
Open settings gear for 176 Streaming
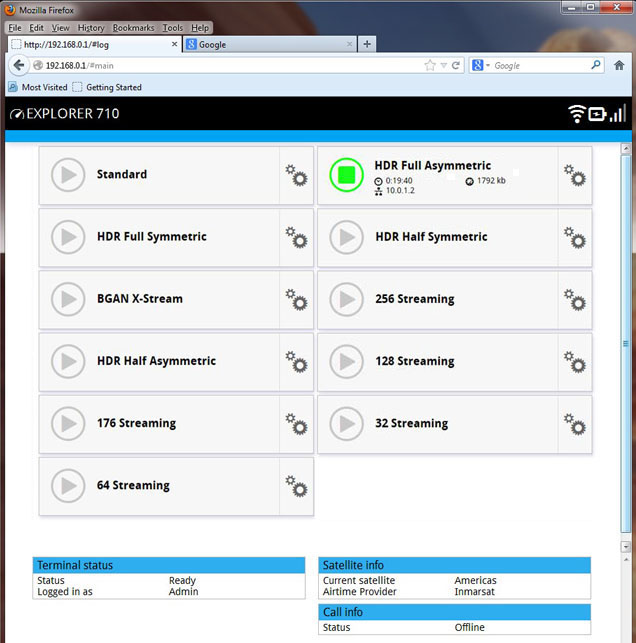pos(296,424)
